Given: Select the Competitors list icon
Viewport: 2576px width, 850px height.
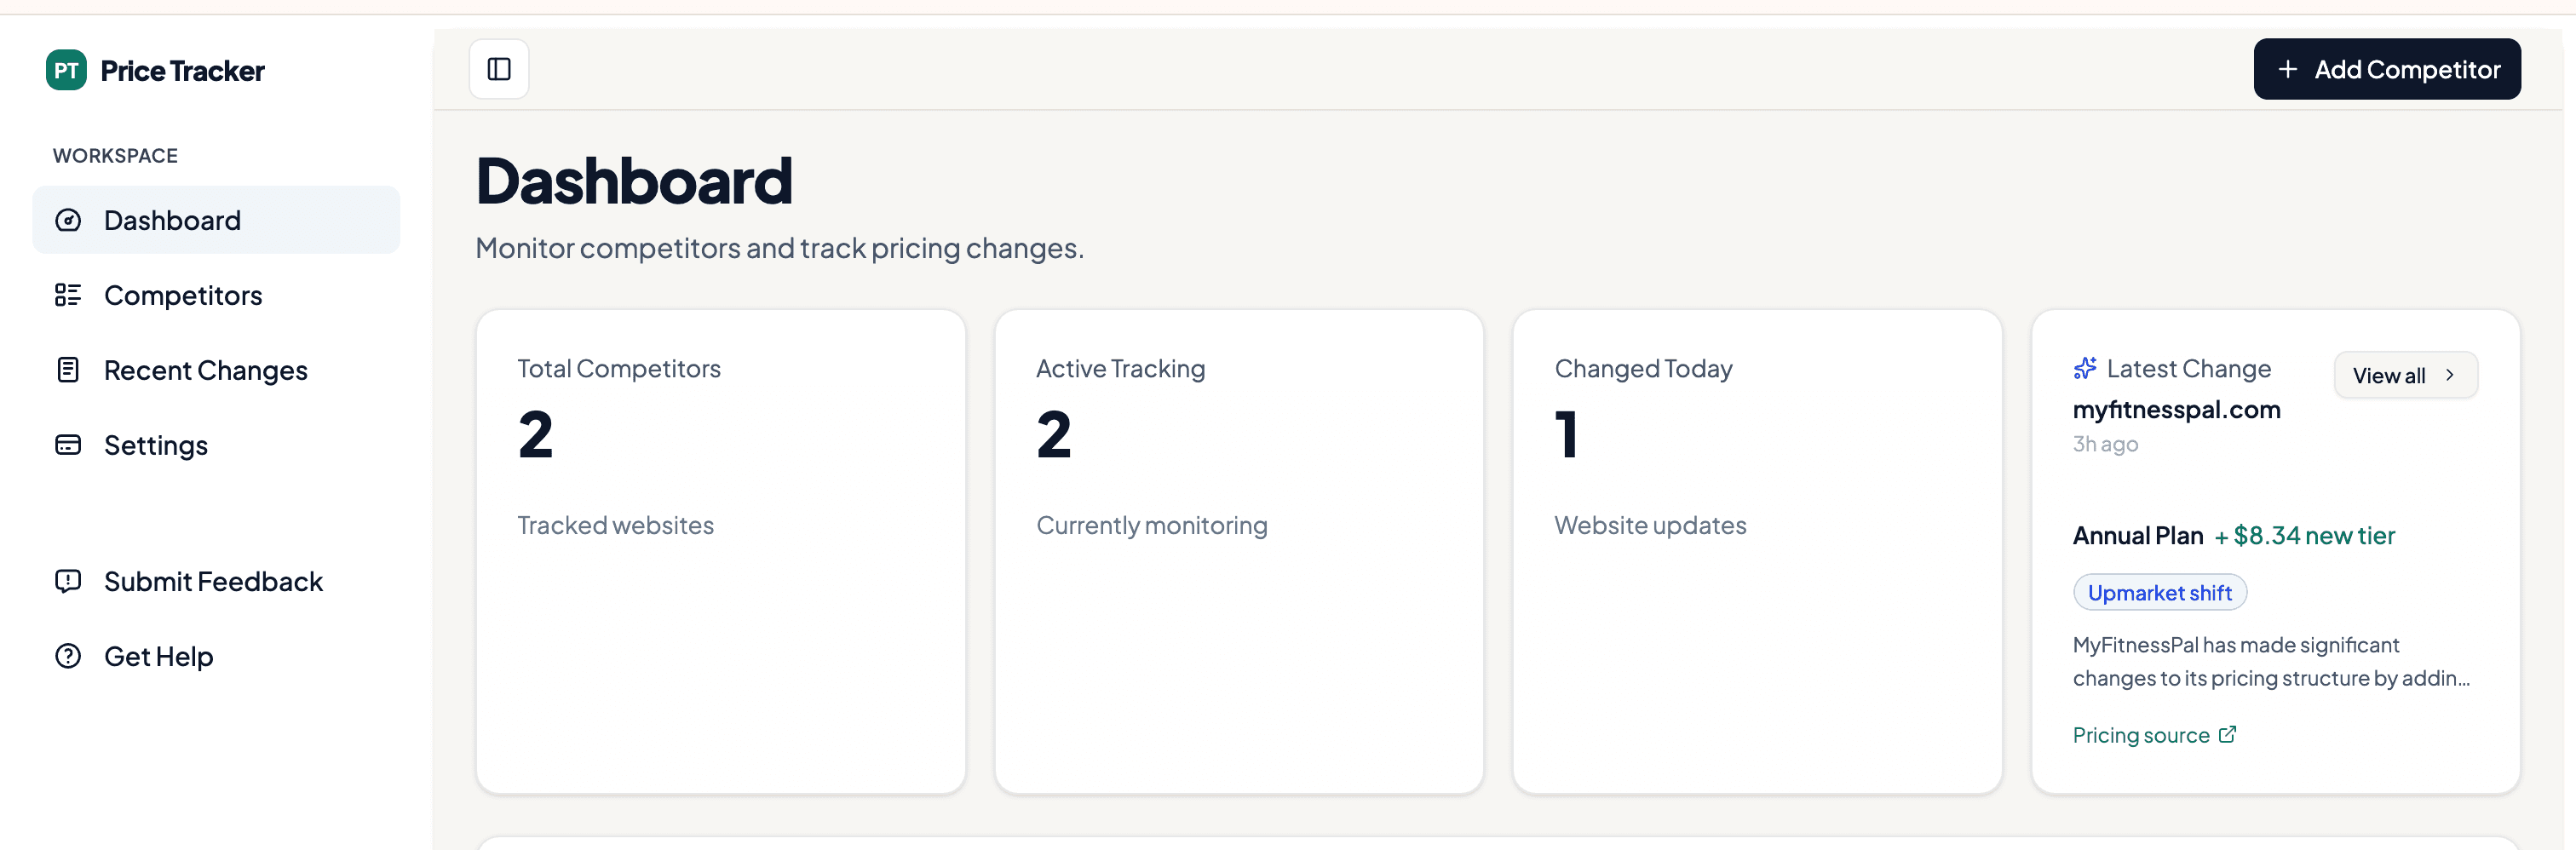Looking at the screenshot, I should pyautogui.click(x=68, y=295).
